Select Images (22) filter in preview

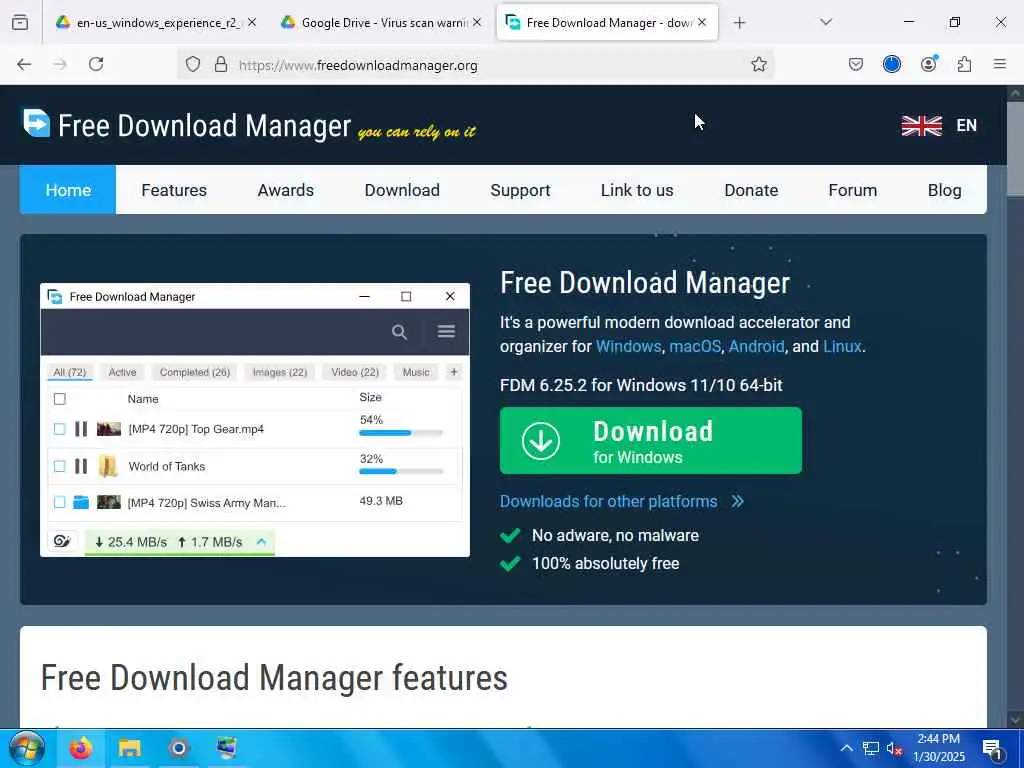[280, 372]
